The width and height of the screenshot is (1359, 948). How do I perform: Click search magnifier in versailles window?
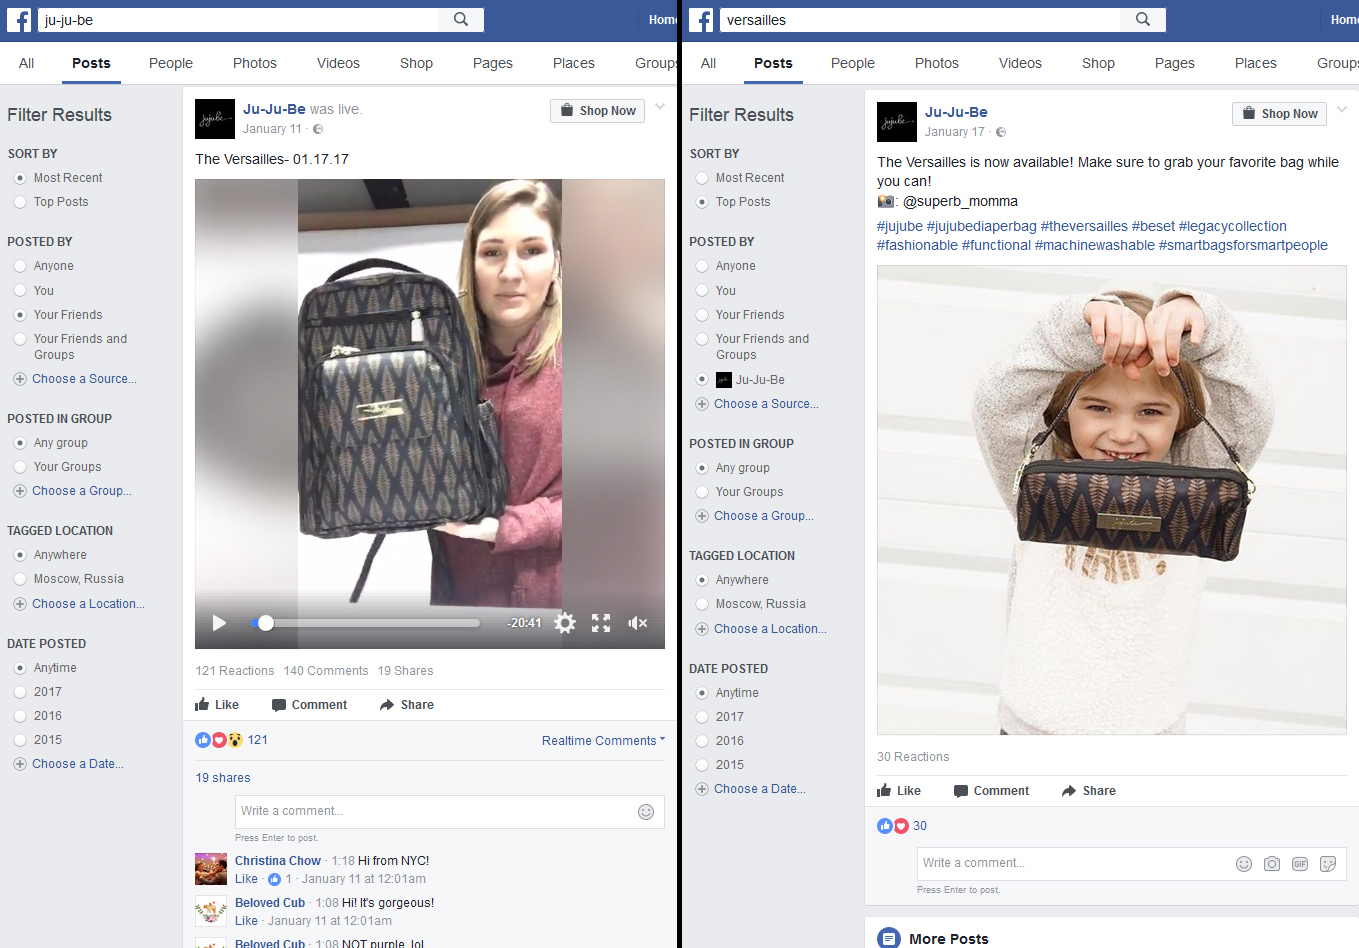pos(1143,19)
